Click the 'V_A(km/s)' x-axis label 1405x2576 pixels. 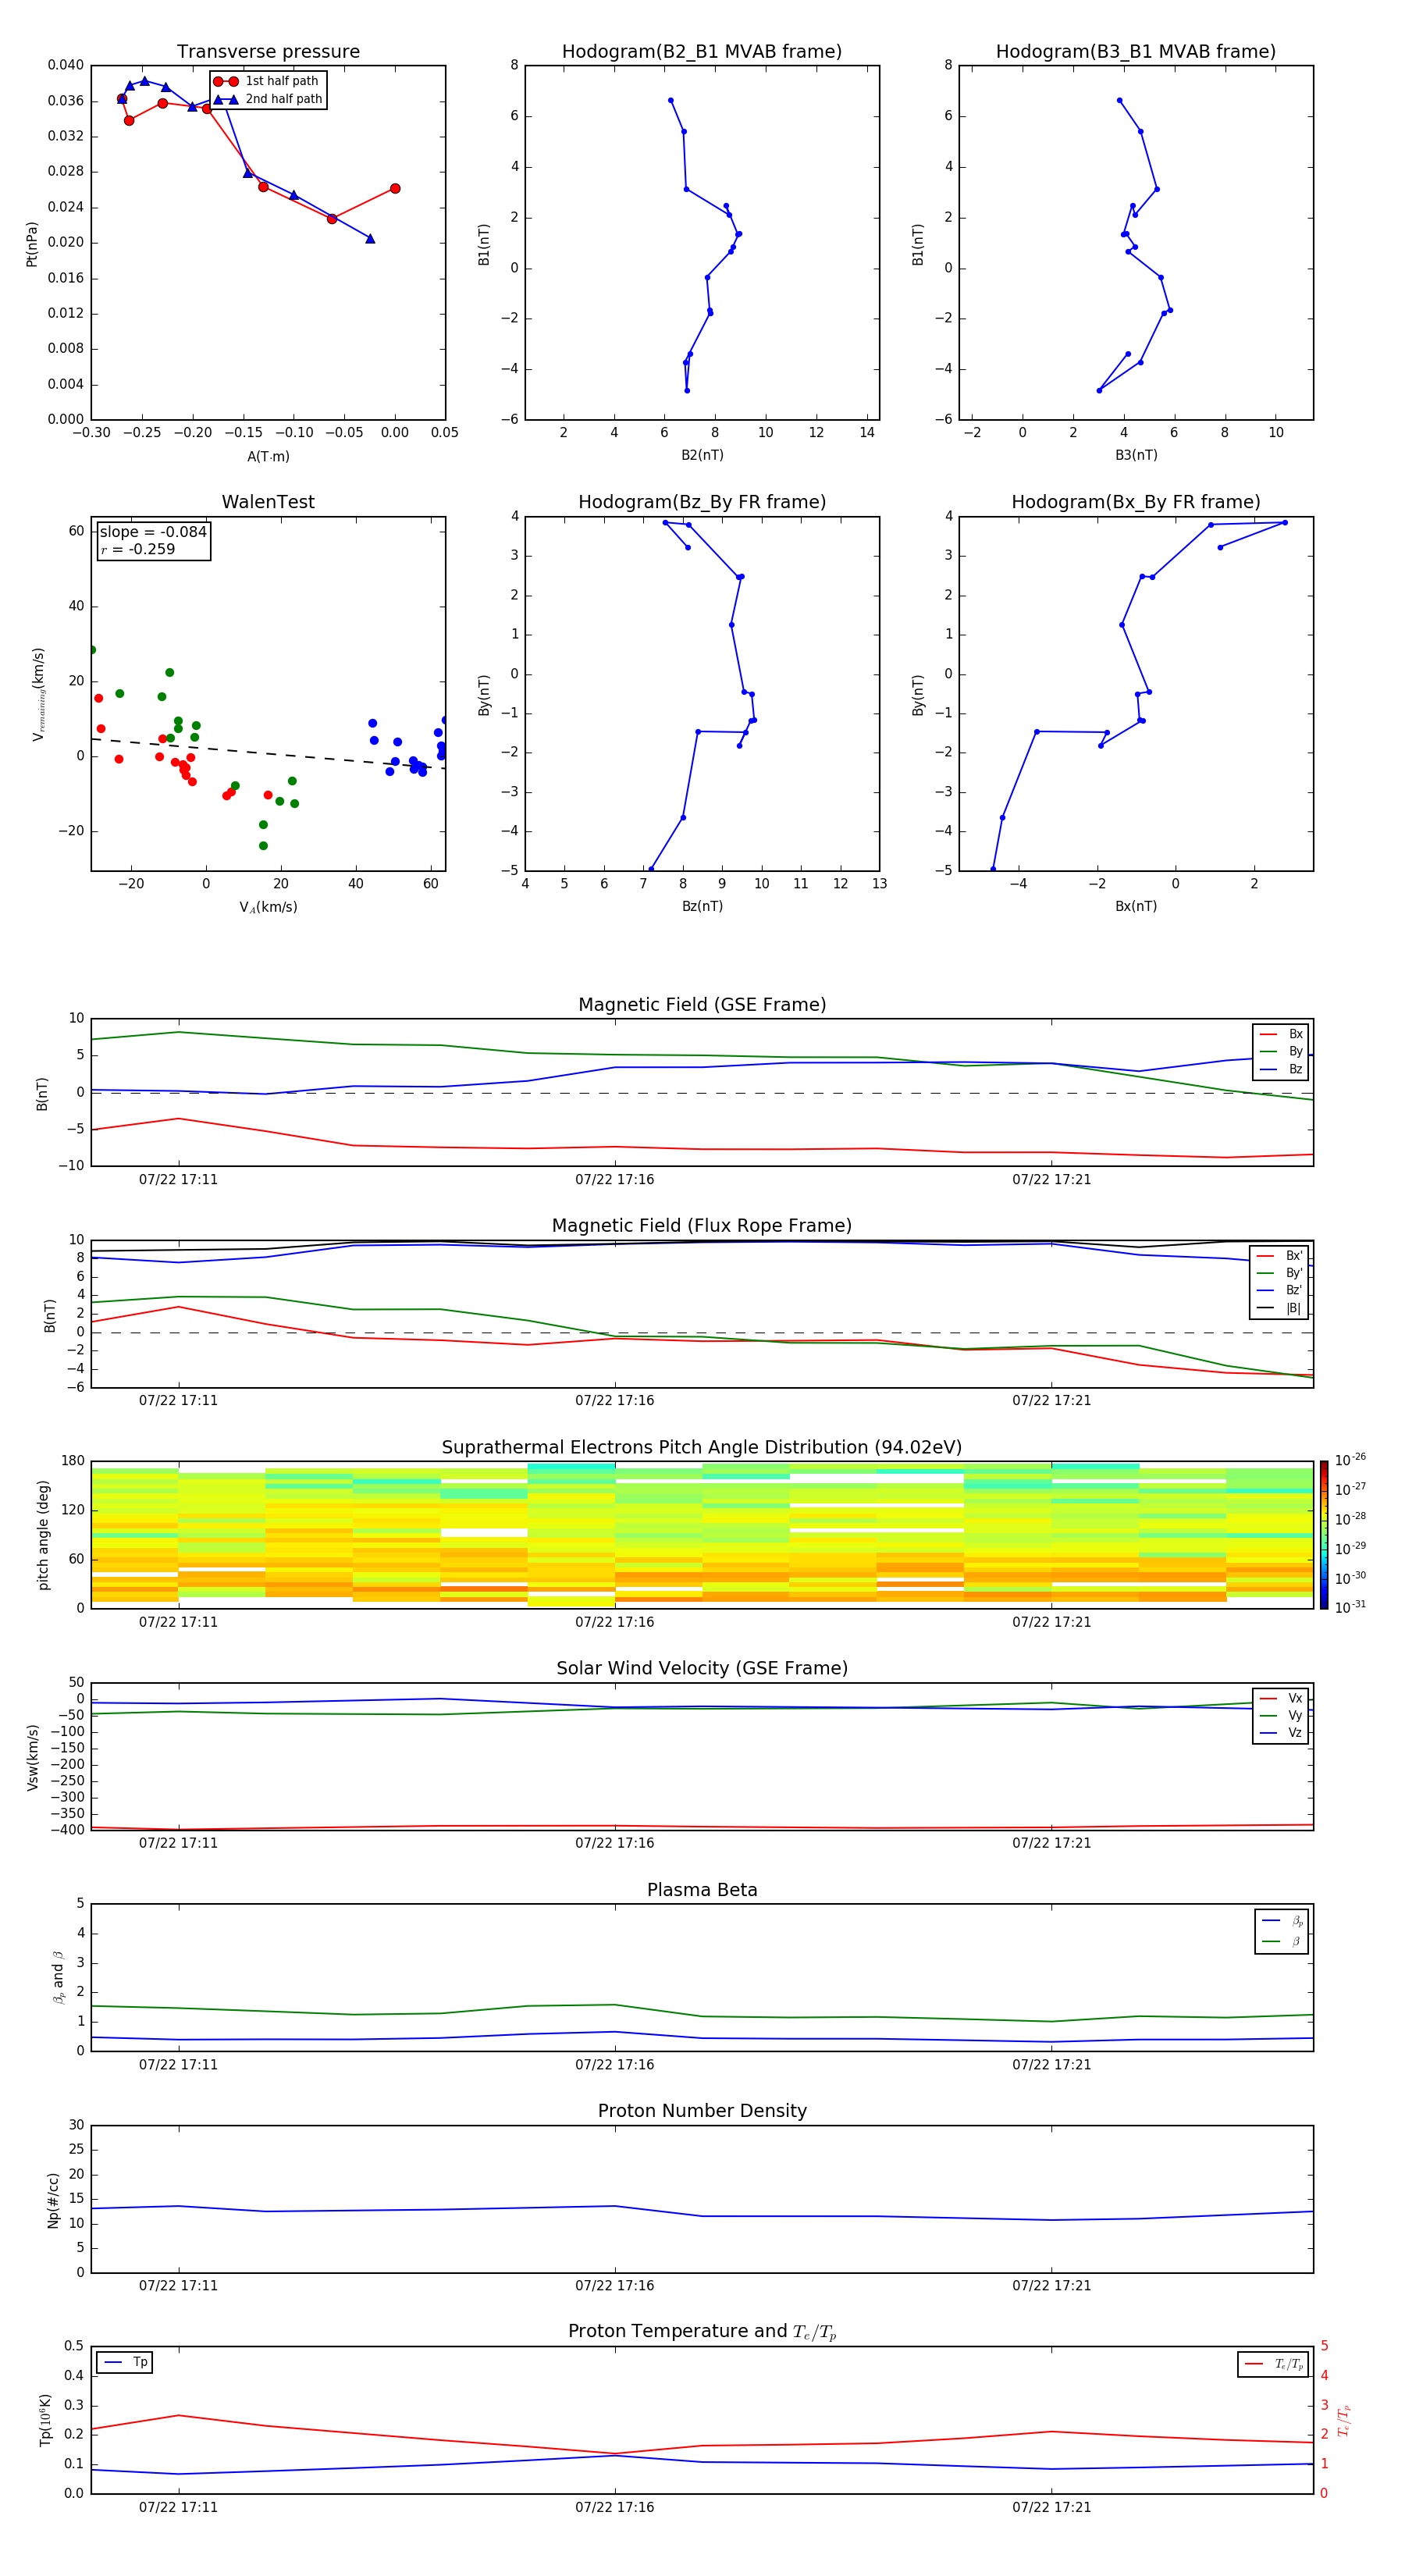point(268,907)
